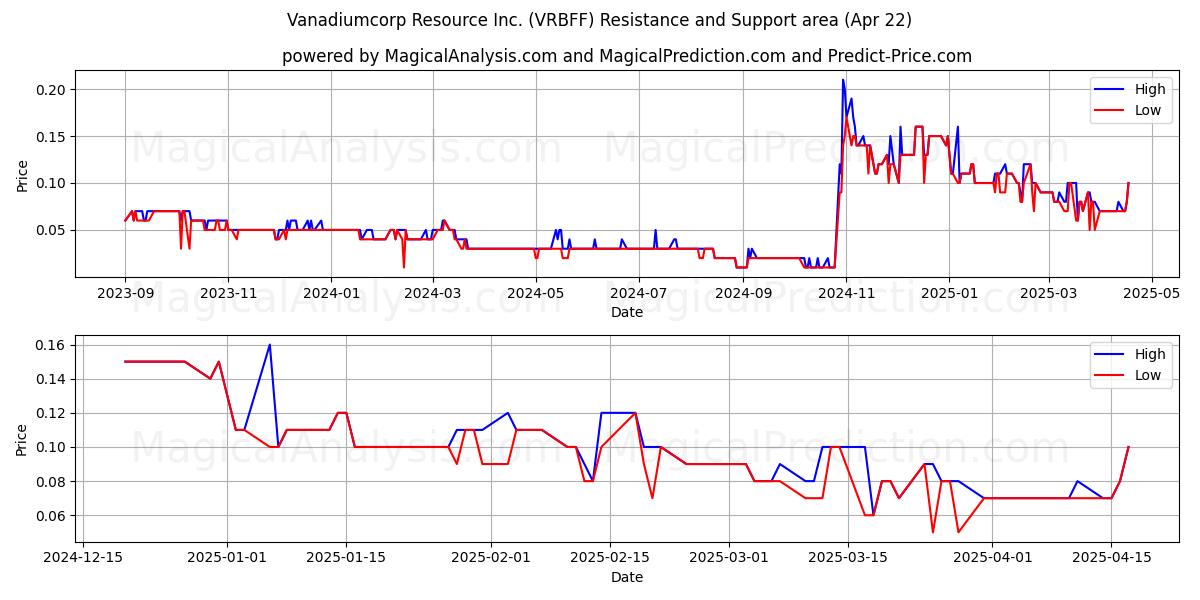Click the 2025-04-01 date tick label
Viewport: 1200px width, 600px height.
click(992, 558)
